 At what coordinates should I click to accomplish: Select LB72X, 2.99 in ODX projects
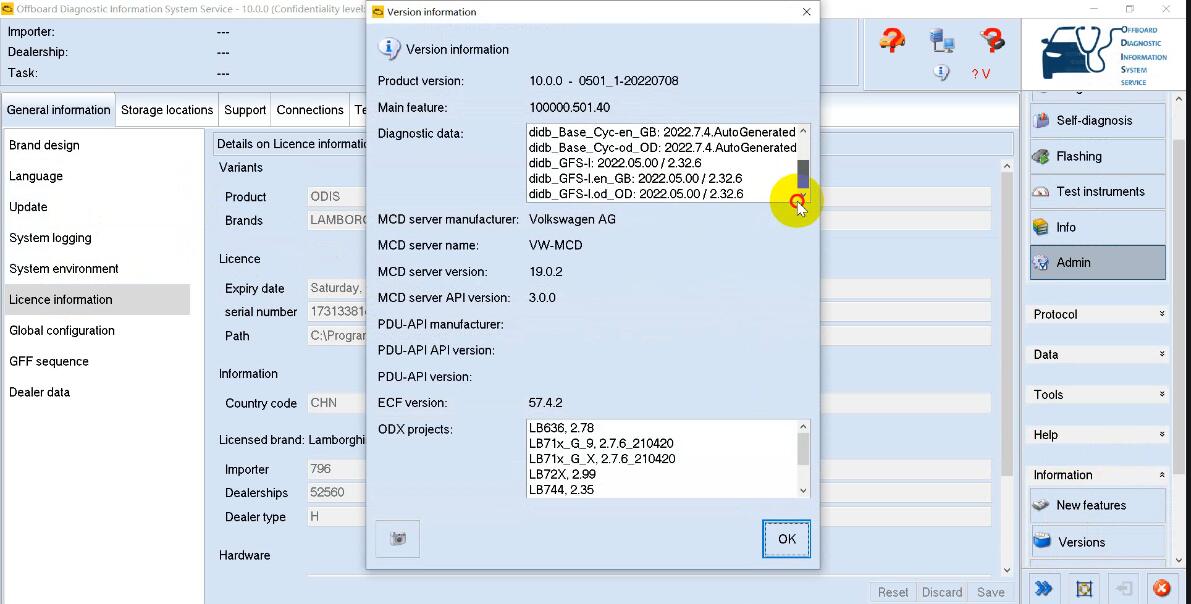click(x=562, y=474)
